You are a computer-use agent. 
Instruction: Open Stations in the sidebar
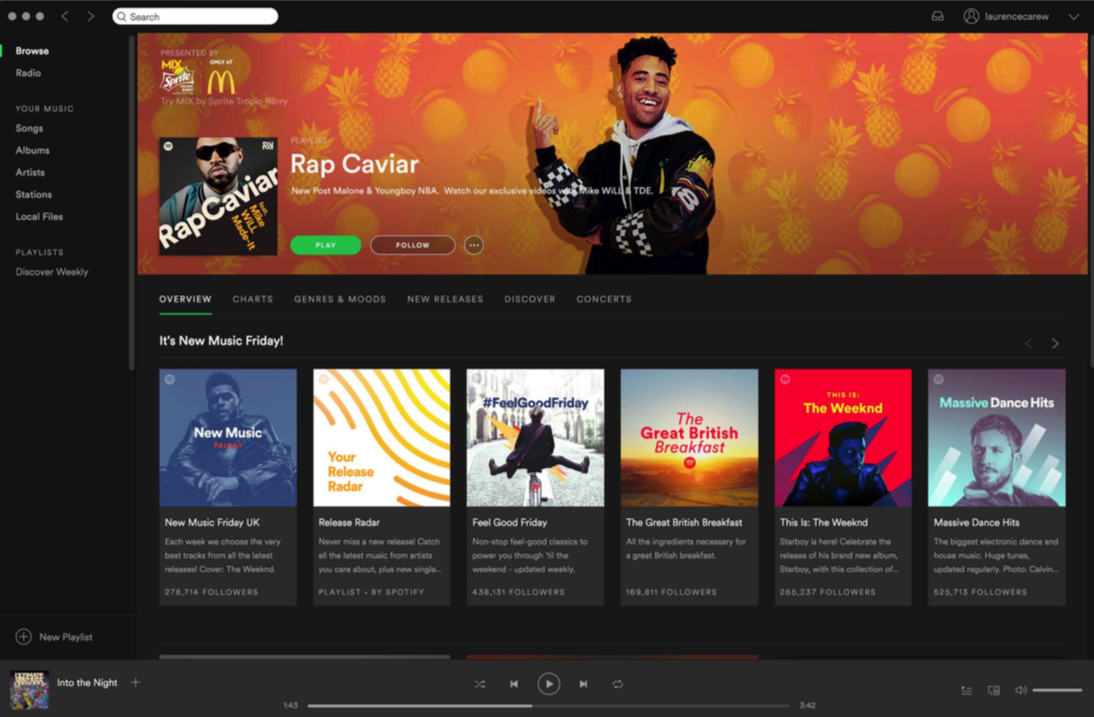tap(33, 195)
